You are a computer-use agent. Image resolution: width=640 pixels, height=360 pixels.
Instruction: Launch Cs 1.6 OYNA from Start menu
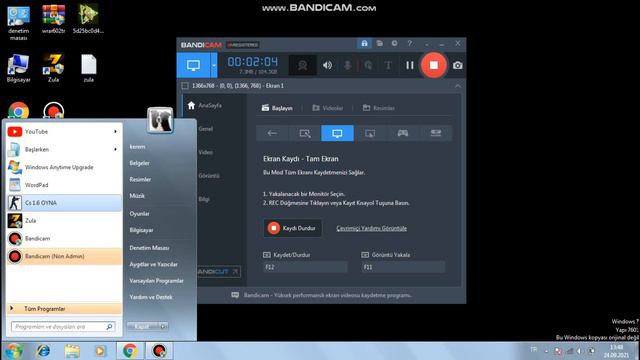pos(64,203)
